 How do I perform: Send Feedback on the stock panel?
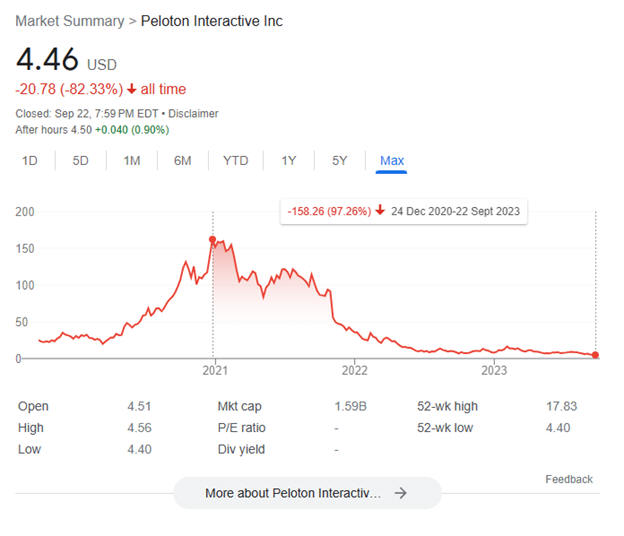[x=569, y=479]
